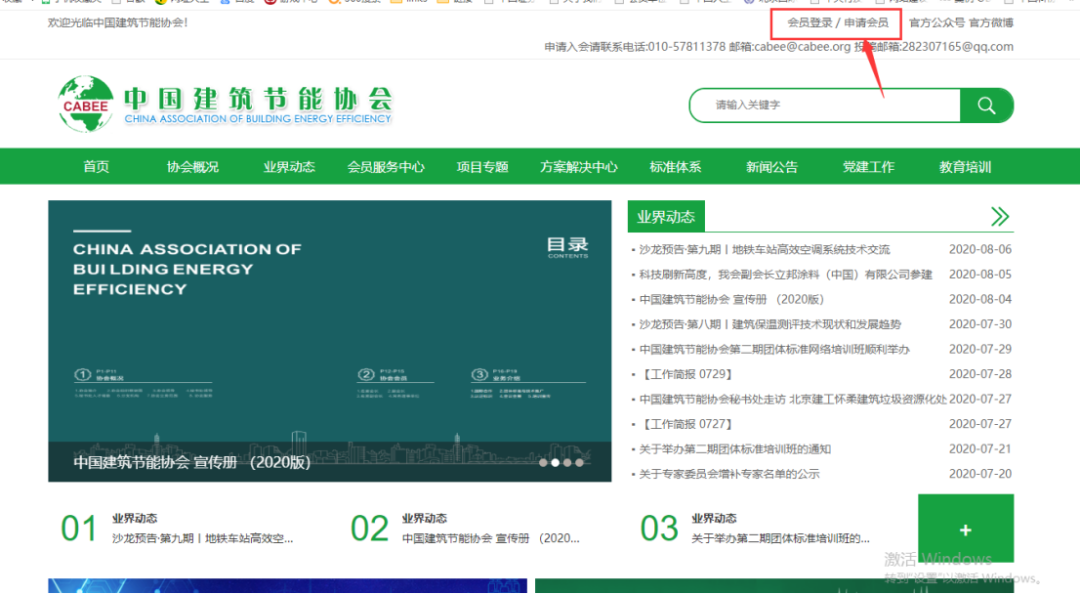This screenshot has width=1080, height=594.
Task: Select the first carousel dot indicator
Action: 543,462
